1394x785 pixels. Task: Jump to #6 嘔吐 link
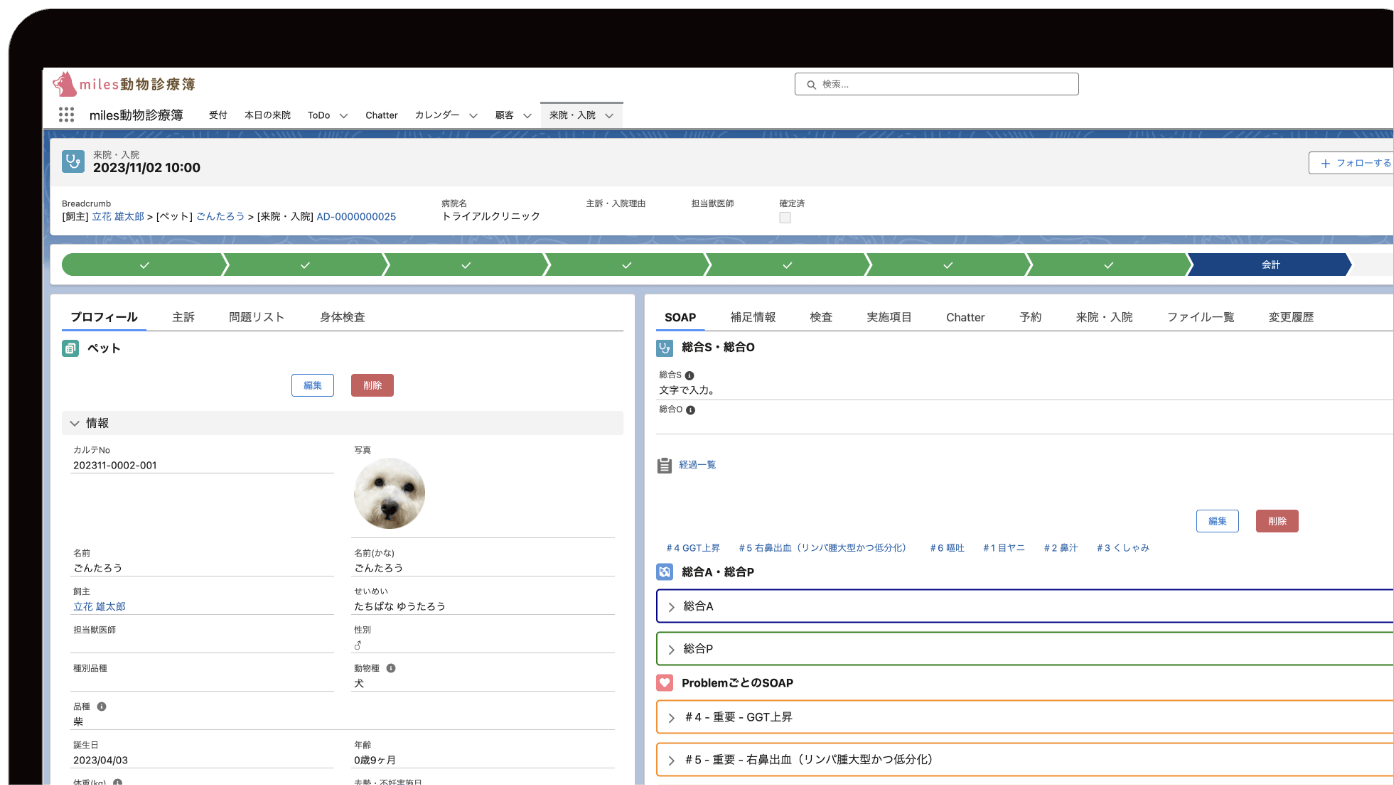946,548
